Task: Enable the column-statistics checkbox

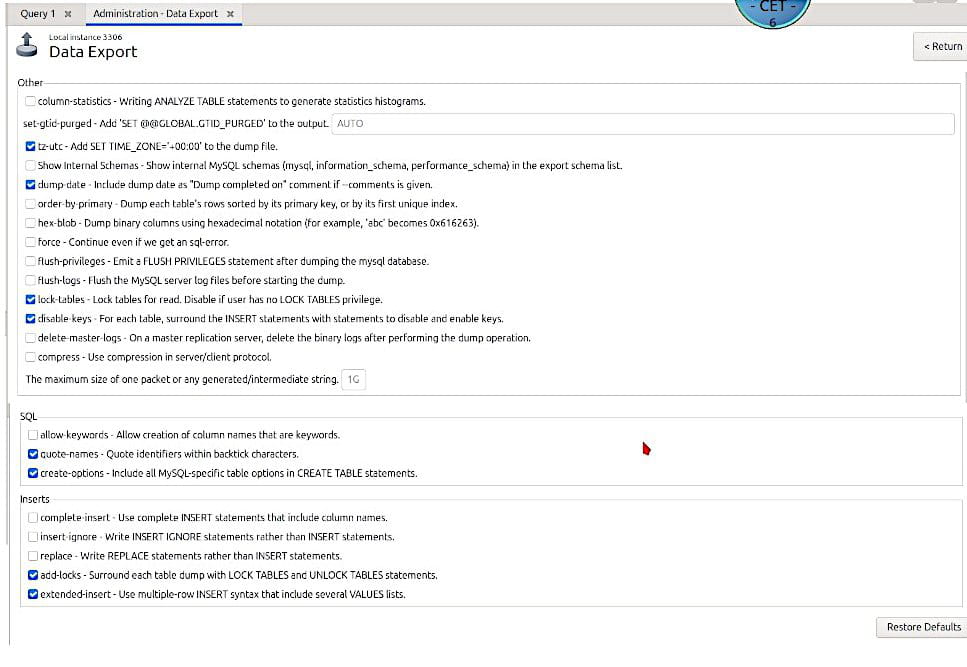Action: 30,101
